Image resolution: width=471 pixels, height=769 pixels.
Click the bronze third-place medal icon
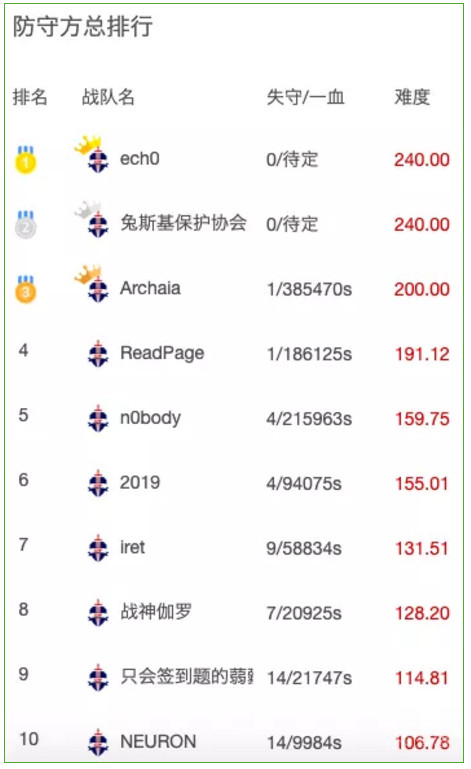click(x=26, y=289)
